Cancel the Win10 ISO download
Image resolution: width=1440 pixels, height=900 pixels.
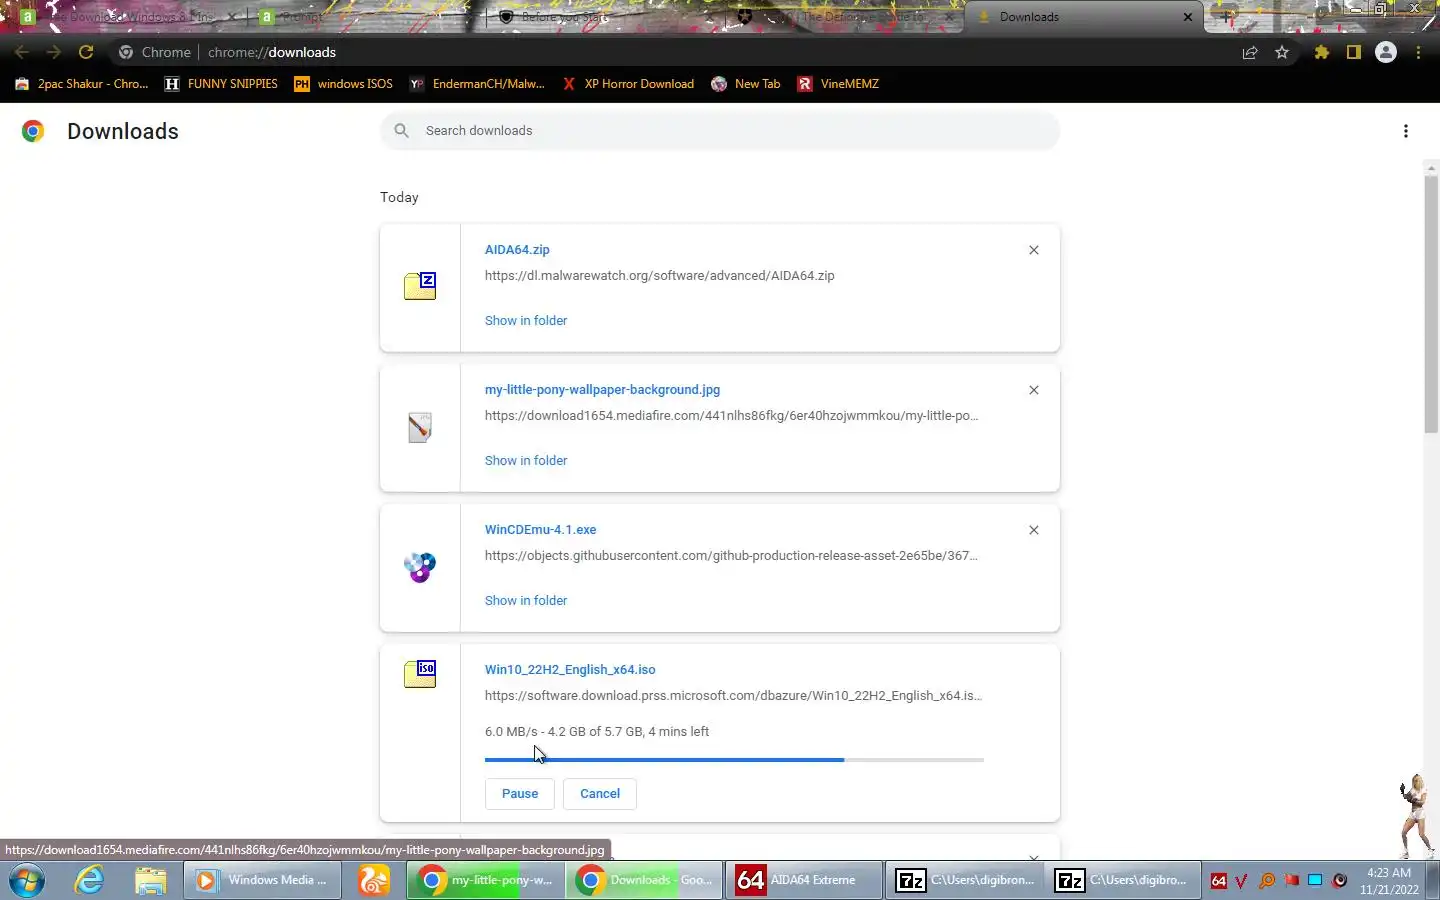click(600, 794)
